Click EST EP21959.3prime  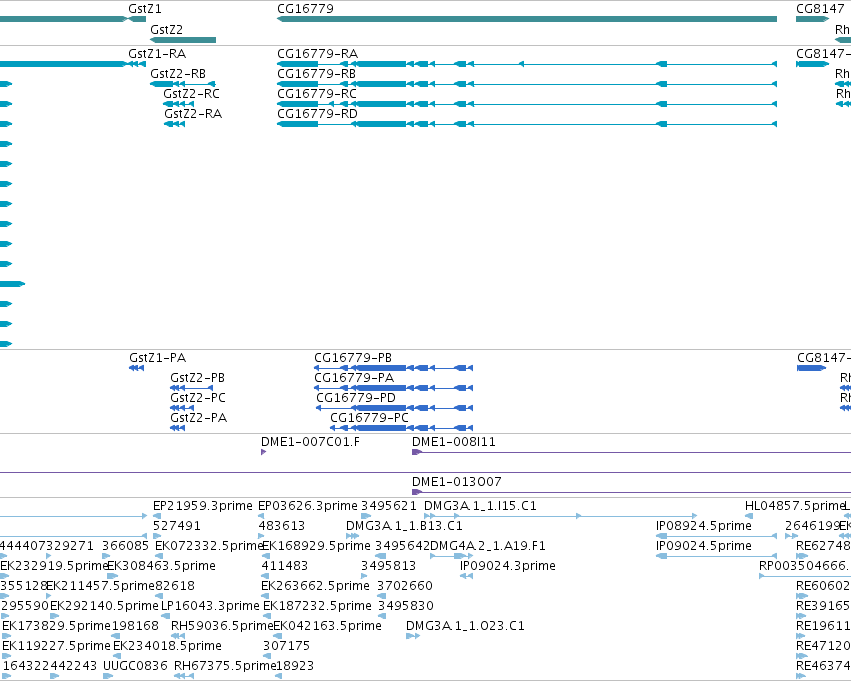coord(203,506)
